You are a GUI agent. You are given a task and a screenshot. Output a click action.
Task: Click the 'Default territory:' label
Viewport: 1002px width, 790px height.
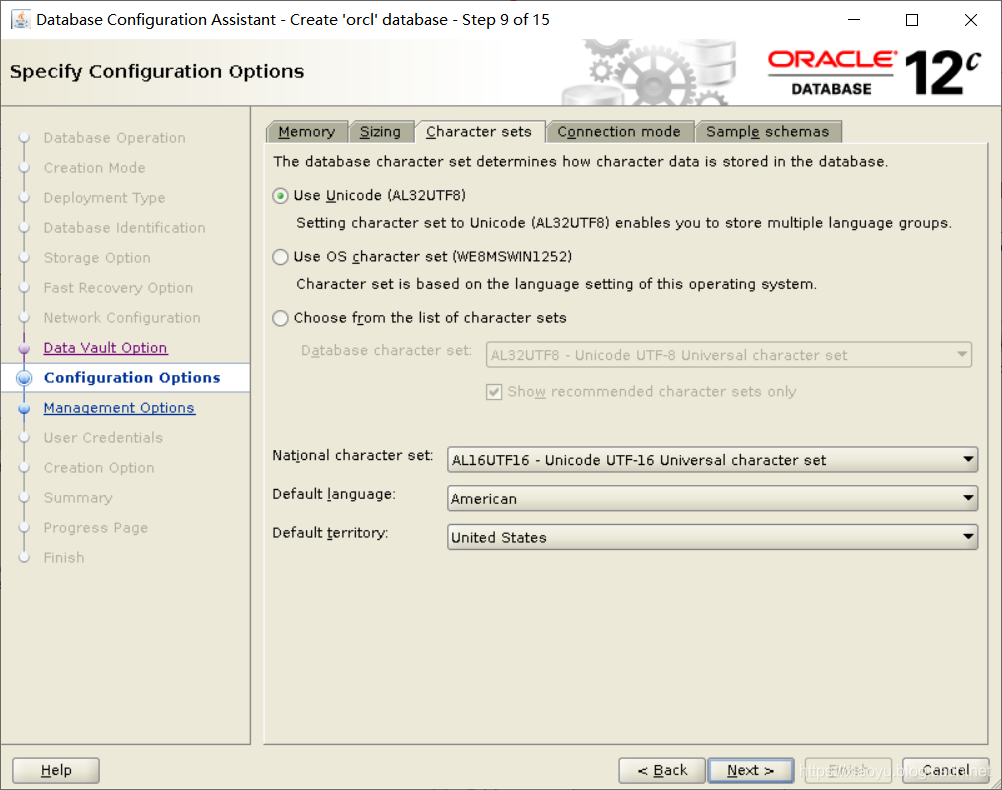pos(330,532)
